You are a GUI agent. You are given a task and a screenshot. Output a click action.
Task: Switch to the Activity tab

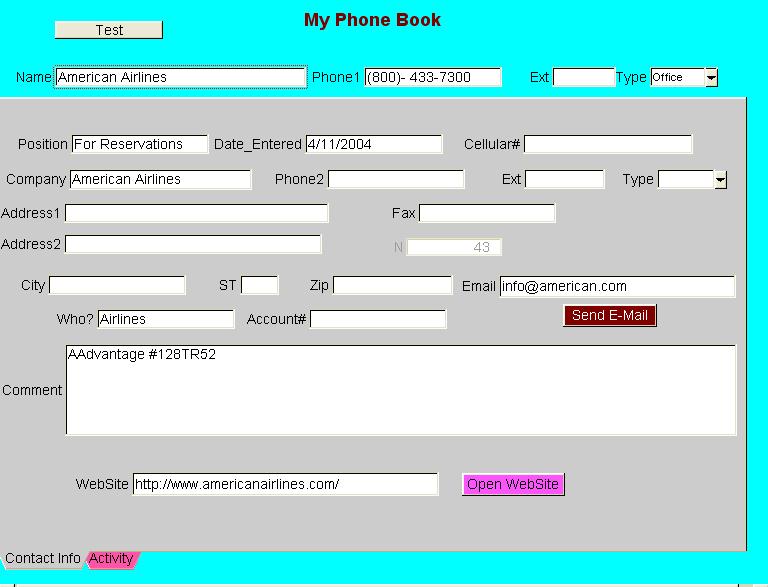[x=112, y=559]
